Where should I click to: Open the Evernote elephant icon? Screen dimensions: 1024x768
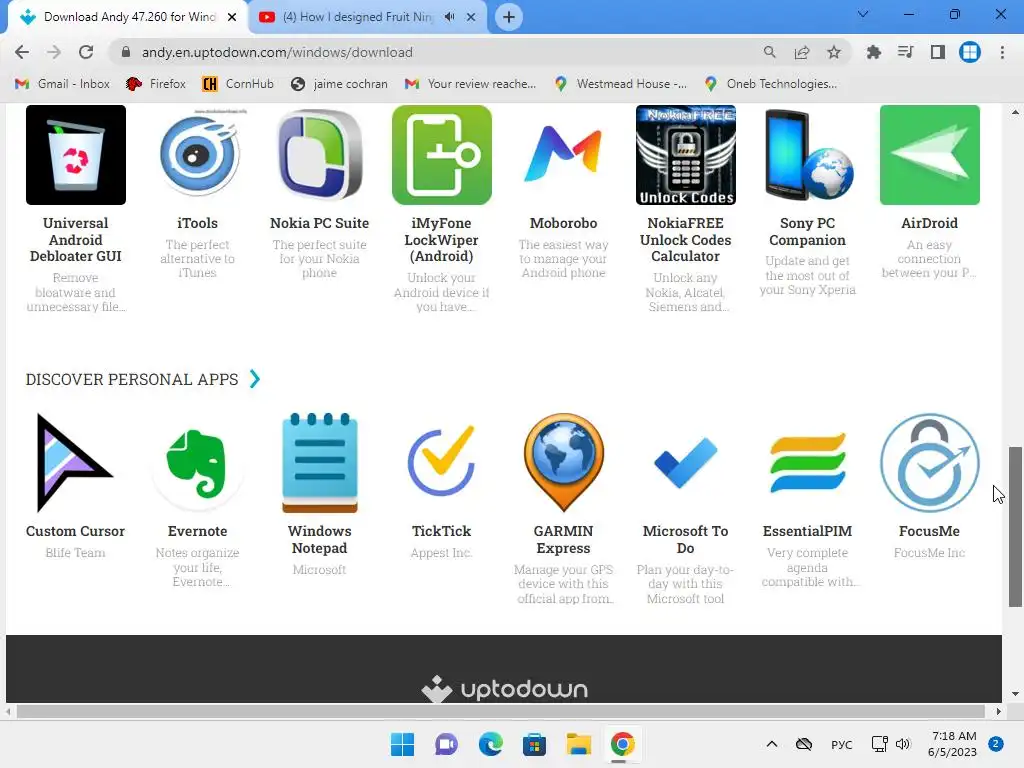[197, 463]
